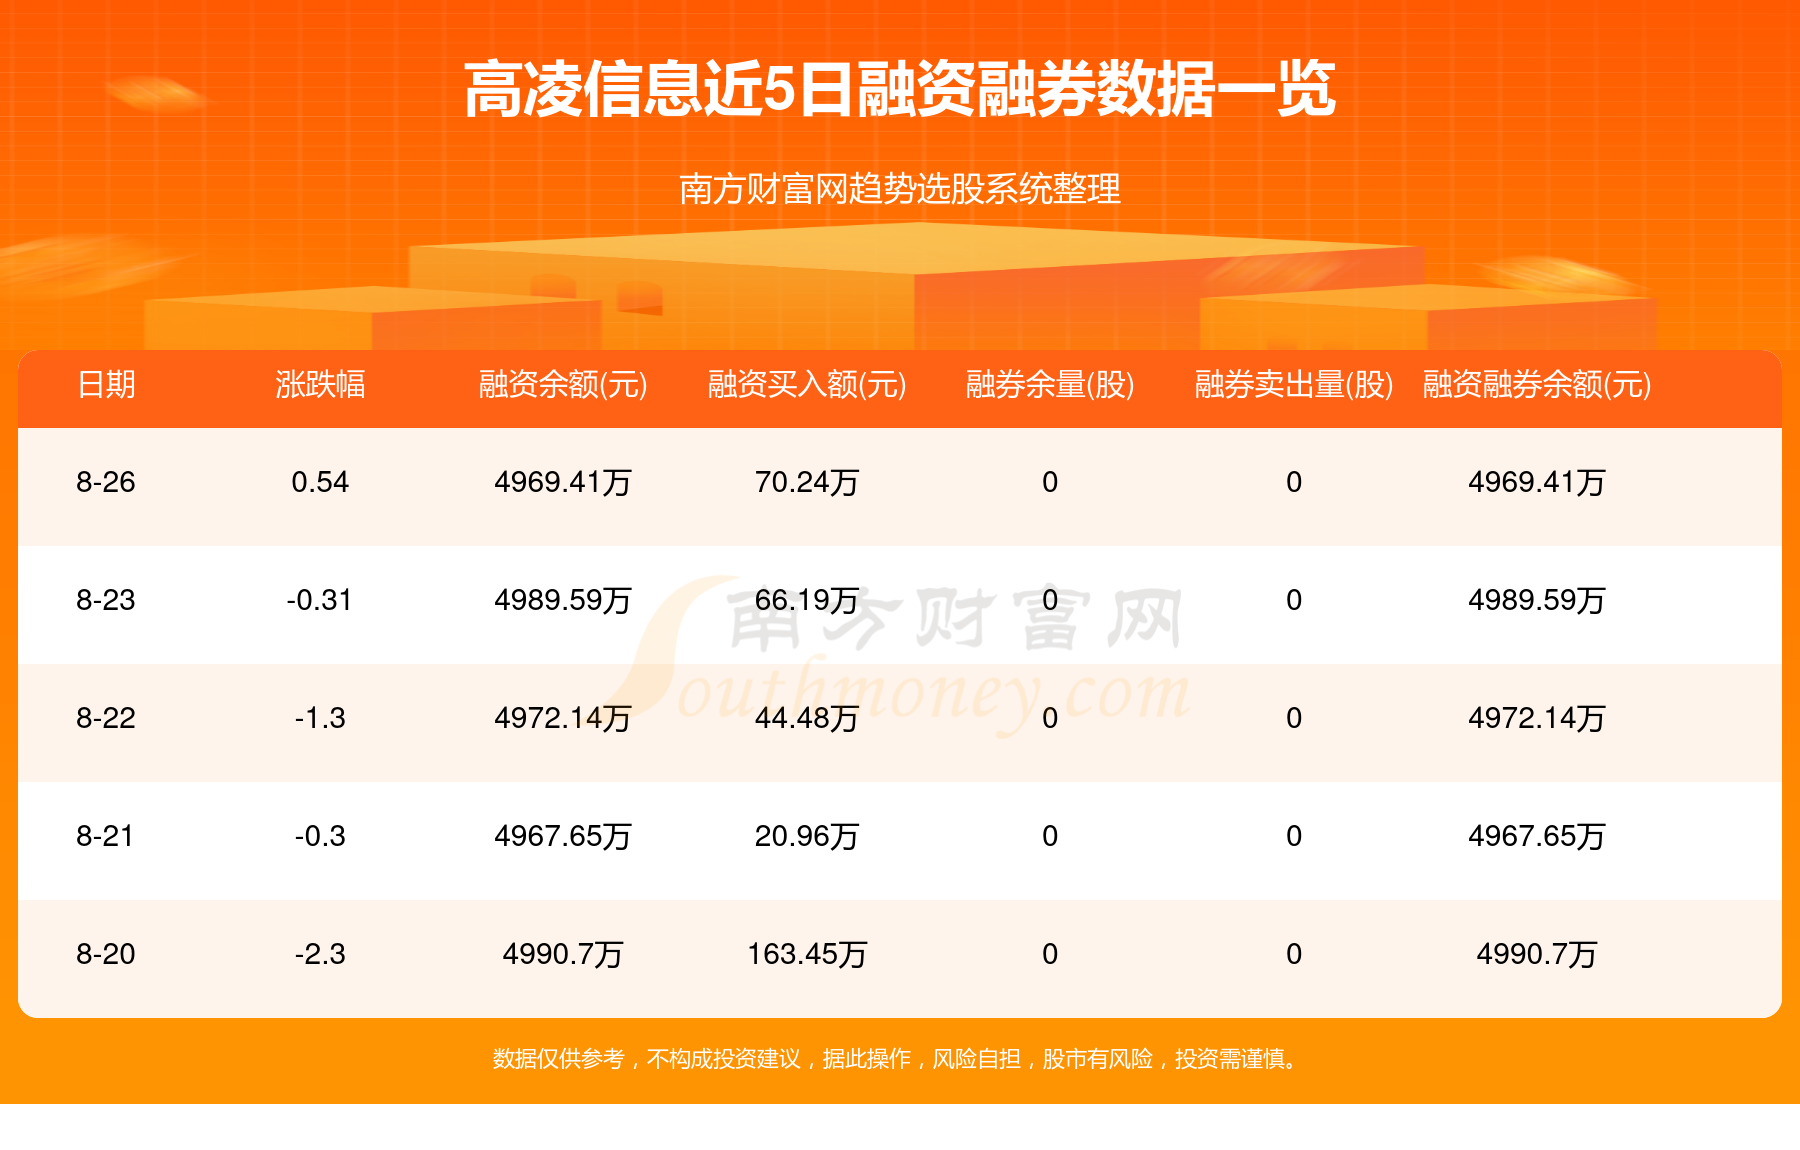Click 4990.7万 under 融资余额 column

(x=563, y=954)
